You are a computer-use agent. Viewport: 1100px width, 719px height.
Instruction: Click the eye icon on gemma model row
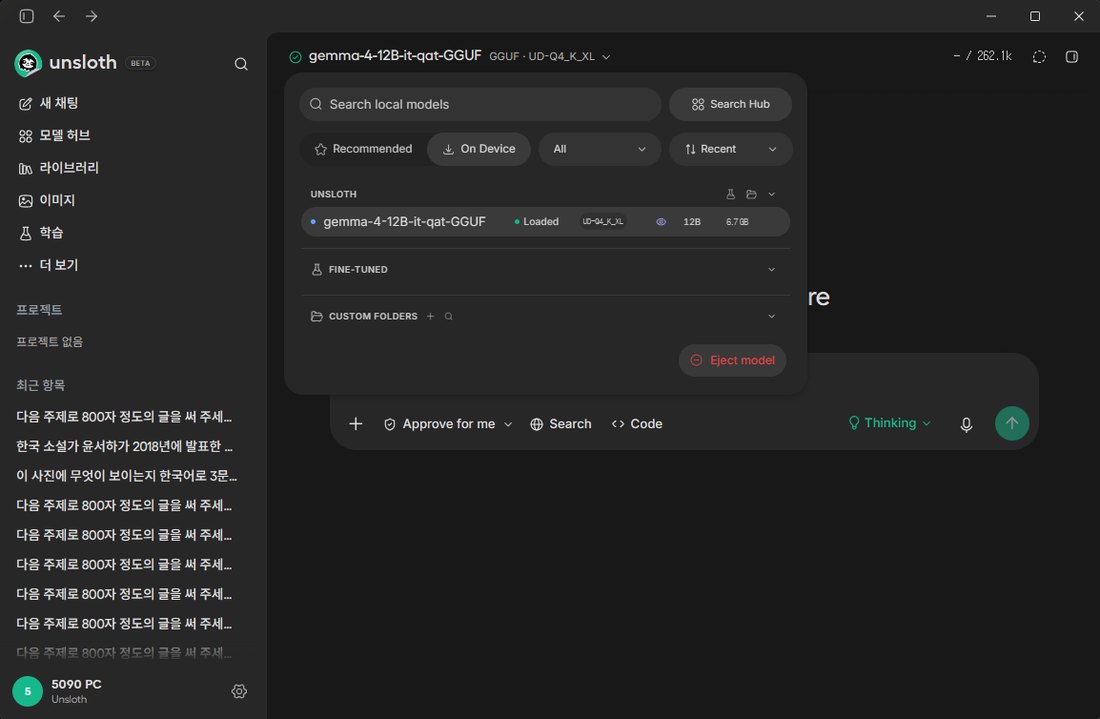pyautogui.click(x=661, y=222)
